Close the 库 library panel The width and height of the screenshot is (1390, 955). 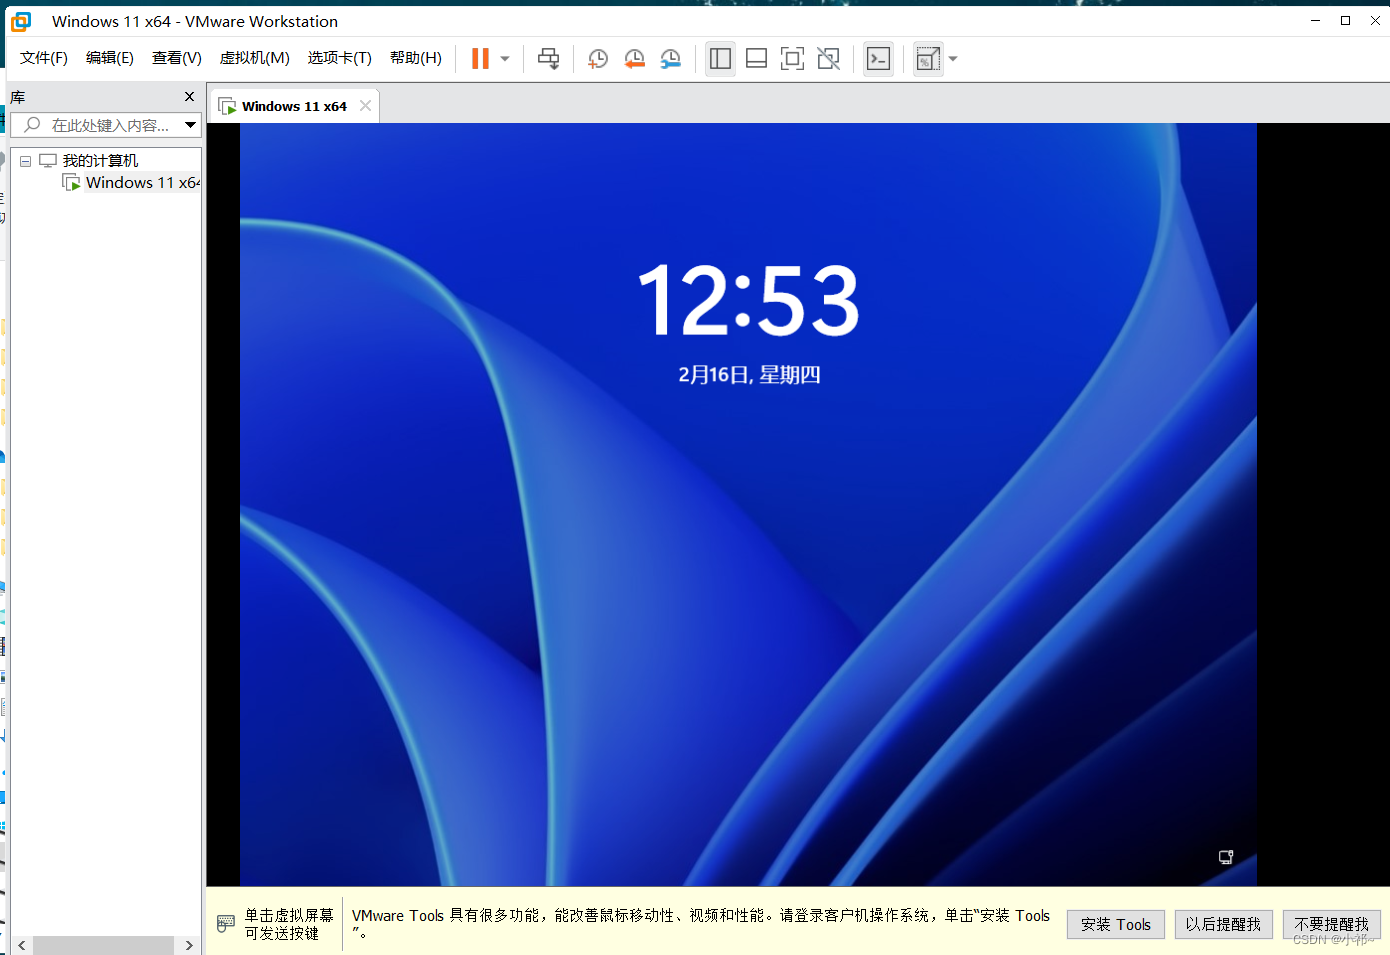click(x=189, y=97)
